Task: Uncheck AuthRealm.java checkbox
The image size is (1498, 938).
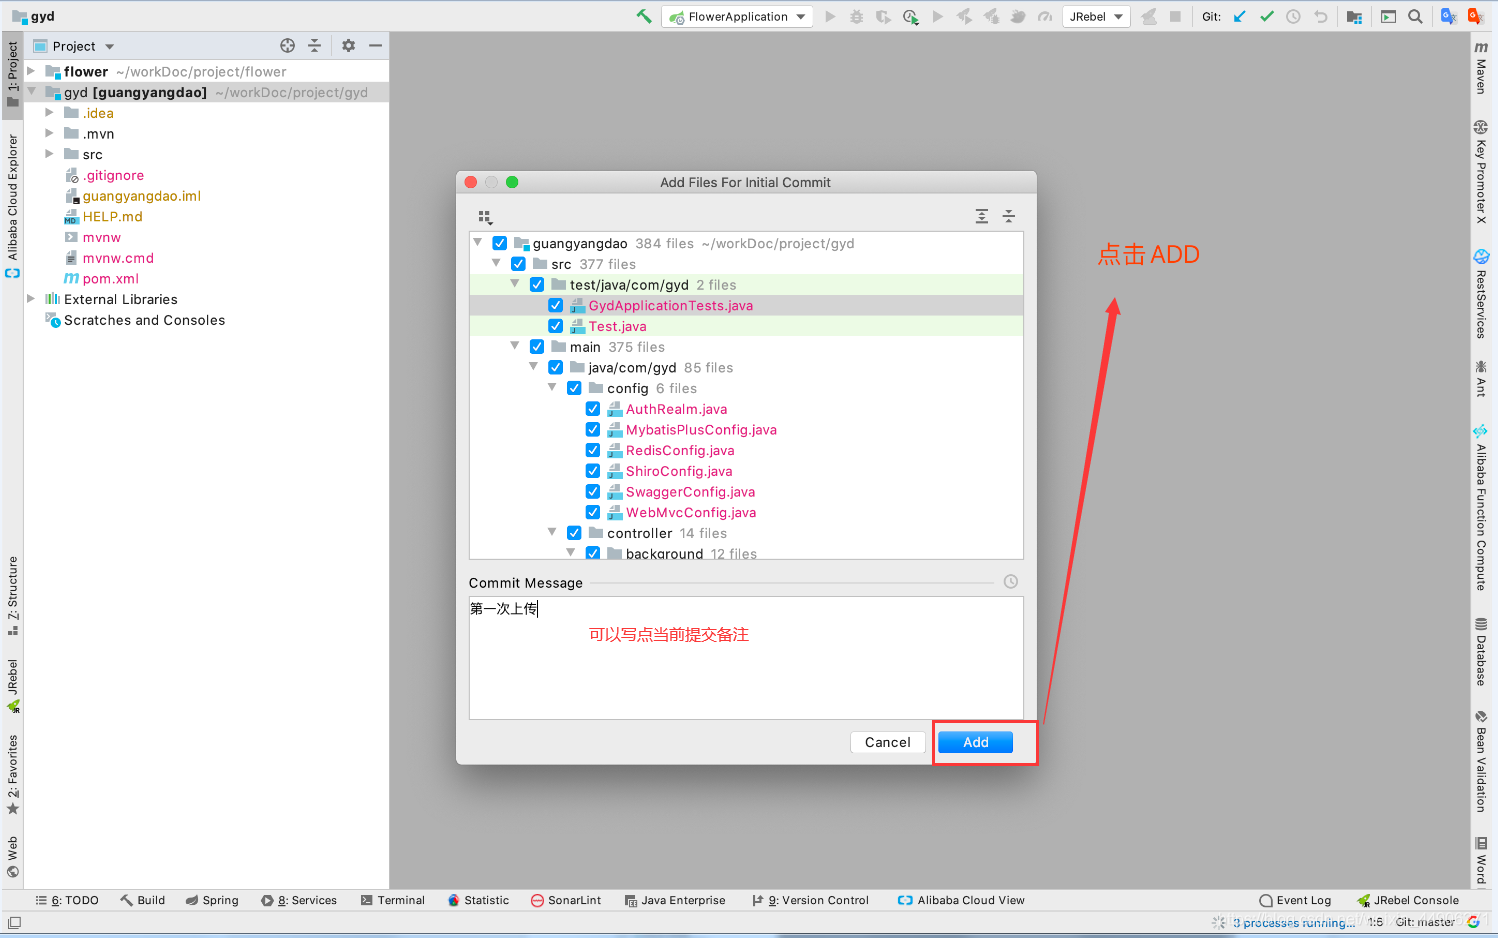Action: [x=593, y=409]
